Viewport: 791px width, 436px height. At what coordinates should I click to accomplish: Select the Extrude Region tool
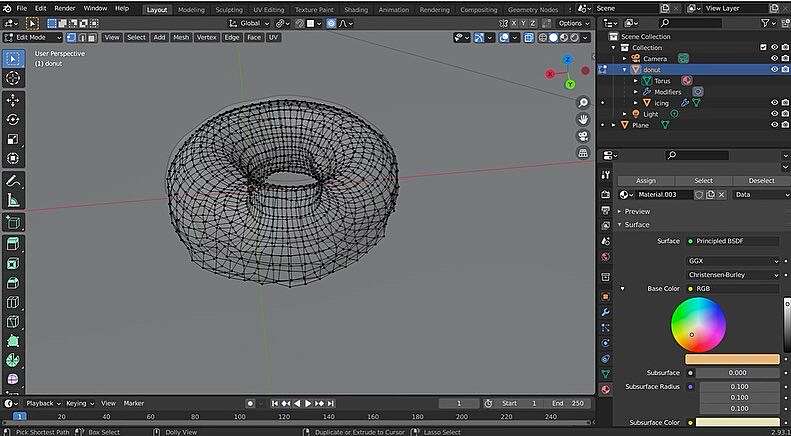[14, 244]
